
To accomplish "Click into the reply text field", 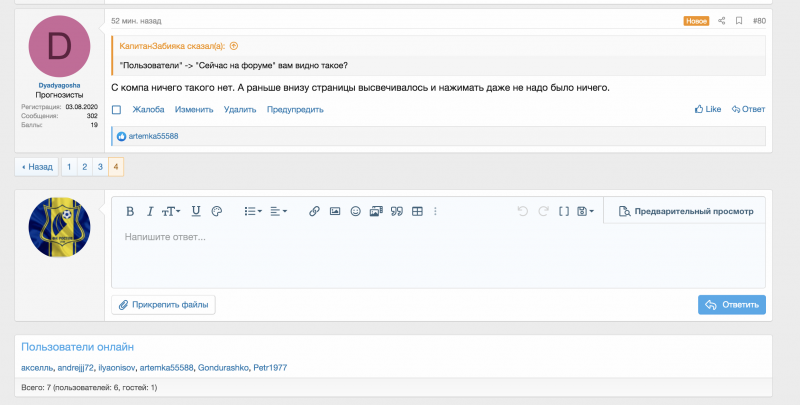I will (x=438, y=255).
